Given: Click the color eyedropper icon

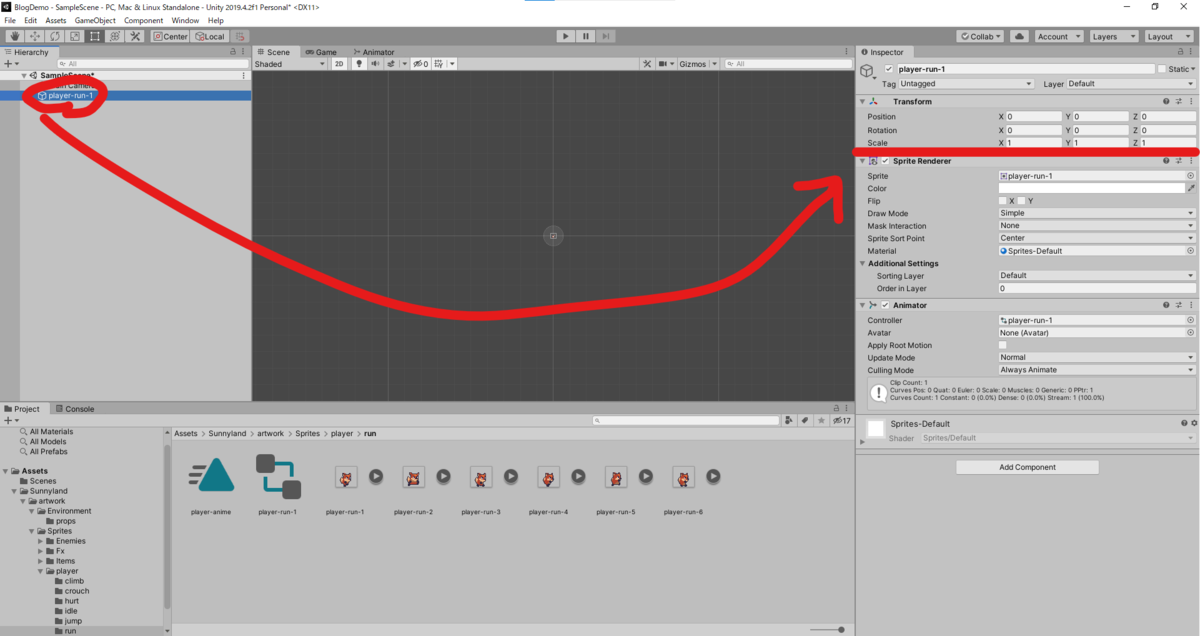Looking at the screenshot, I should click(1191, 188).
